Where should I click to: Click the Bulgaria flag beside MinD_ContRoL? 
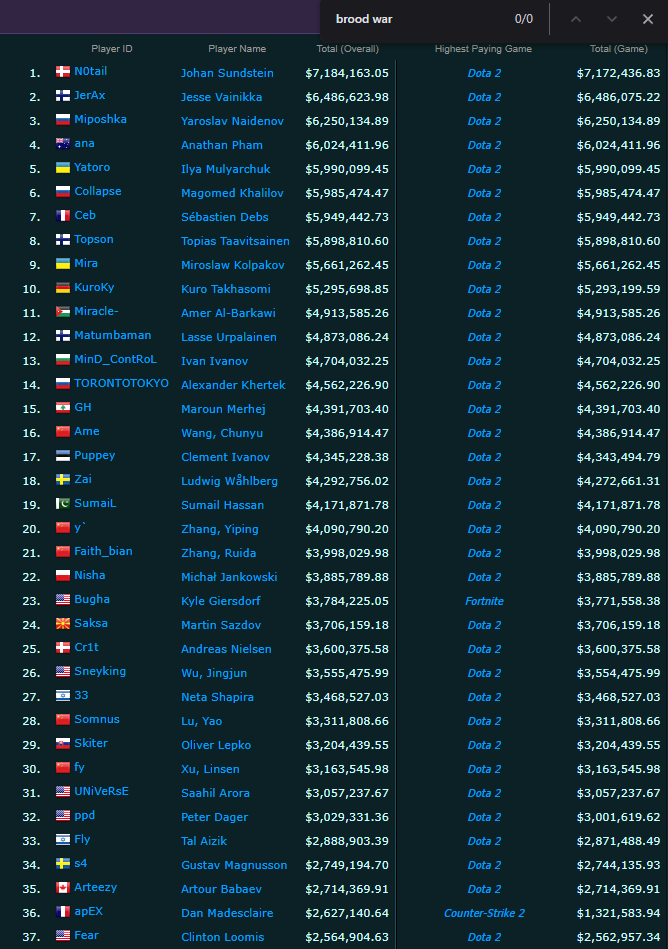[x=63, y=360]
